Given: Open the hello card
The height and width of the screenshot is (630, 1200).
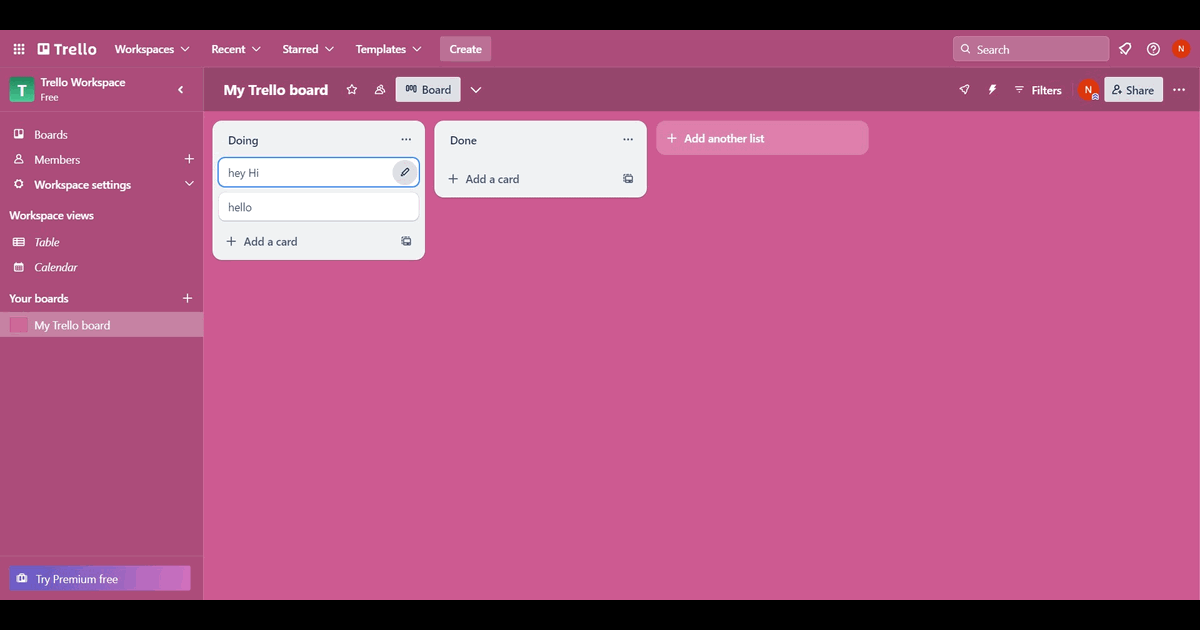Looking at the screenshot, I should coord(319,207).
